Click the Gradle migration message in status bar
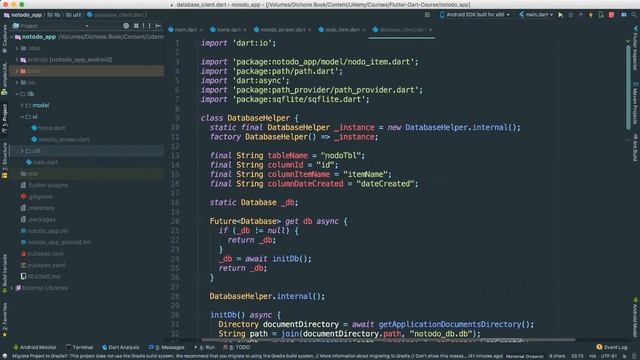The height and width of the screenshot is (360, 640). (257, 356)
